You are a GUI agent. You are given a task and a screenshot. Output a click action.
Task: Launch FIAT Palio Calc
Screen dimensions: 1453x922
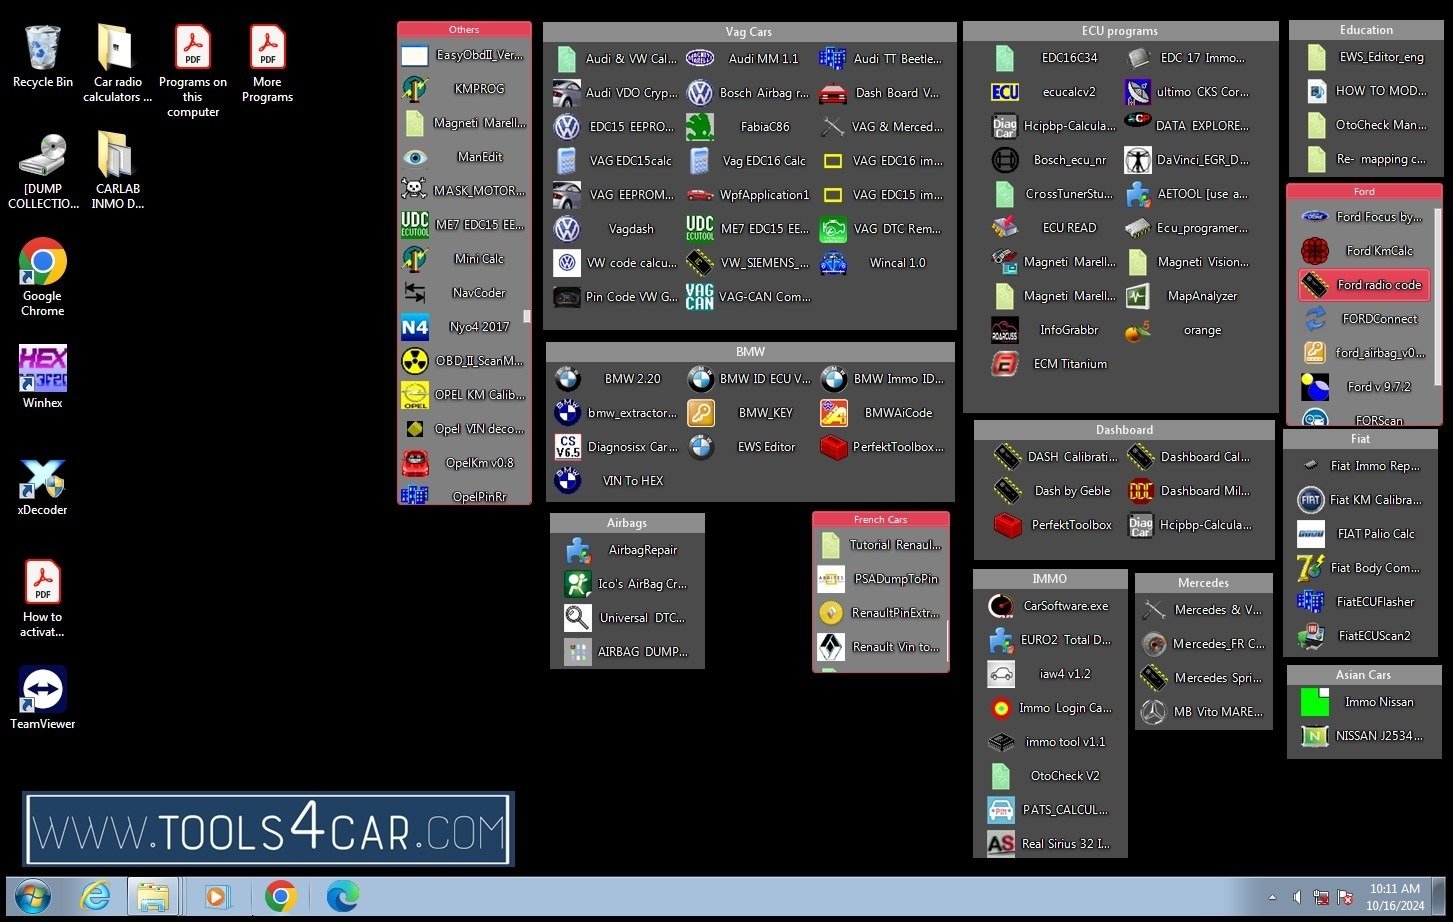pos(1360,534)
